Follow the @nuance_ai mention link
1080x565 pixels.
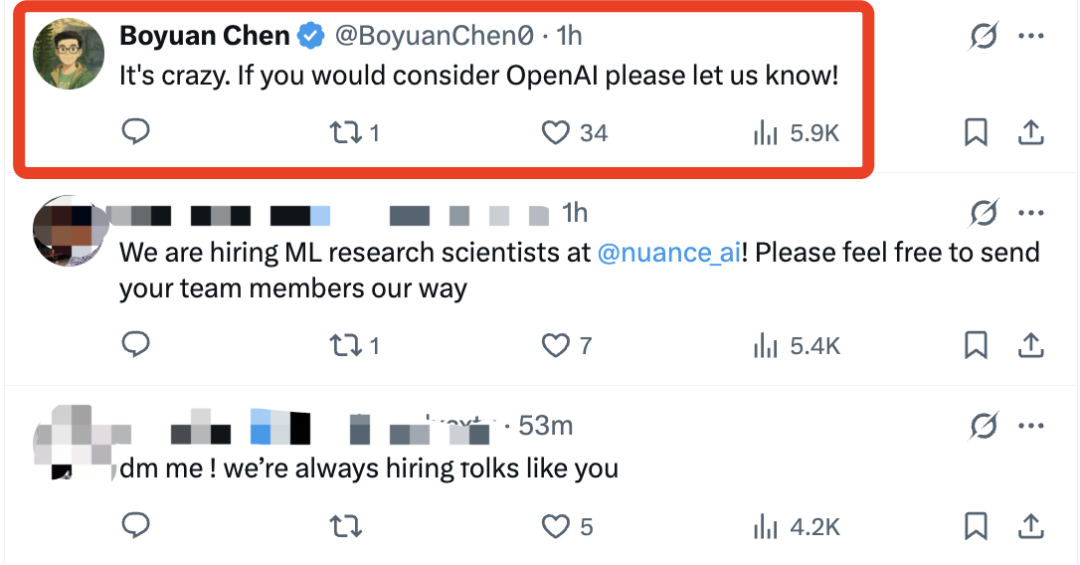(x=668, y=252)
